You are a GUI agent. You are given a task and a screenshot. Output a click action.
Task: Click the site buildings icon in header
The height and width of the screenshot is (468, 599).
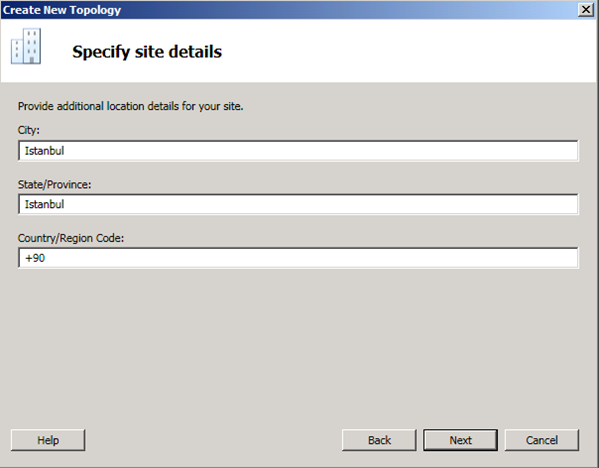(26, 46)
